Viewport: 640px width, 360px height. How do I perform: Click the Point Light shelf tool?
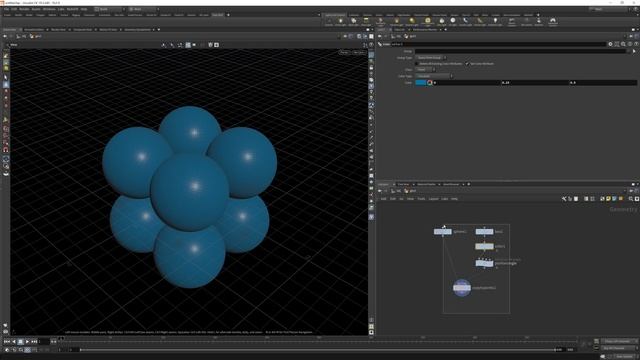(x=340, y=22)
